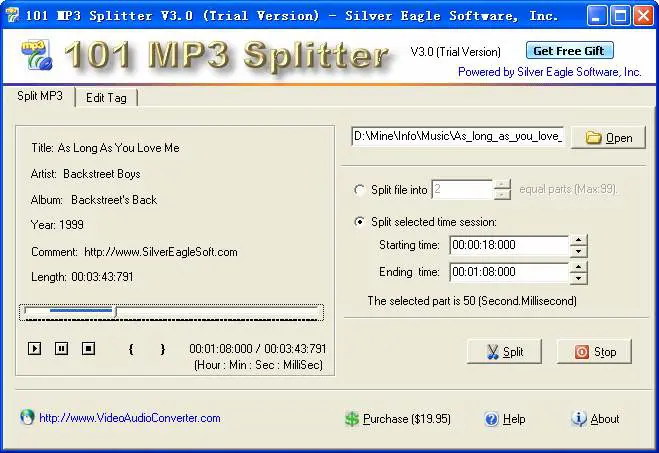The width and height of the screenshot is (659, 453).
Task: Decrease the Ending time value
Action: (x=578, y=278)
